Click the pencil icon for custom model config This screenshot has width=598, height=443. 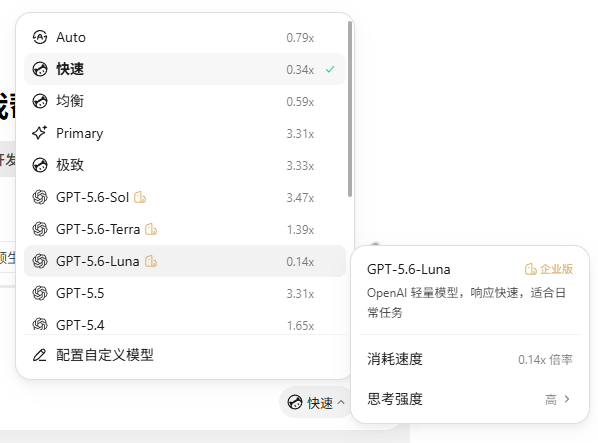coord(40,355)
